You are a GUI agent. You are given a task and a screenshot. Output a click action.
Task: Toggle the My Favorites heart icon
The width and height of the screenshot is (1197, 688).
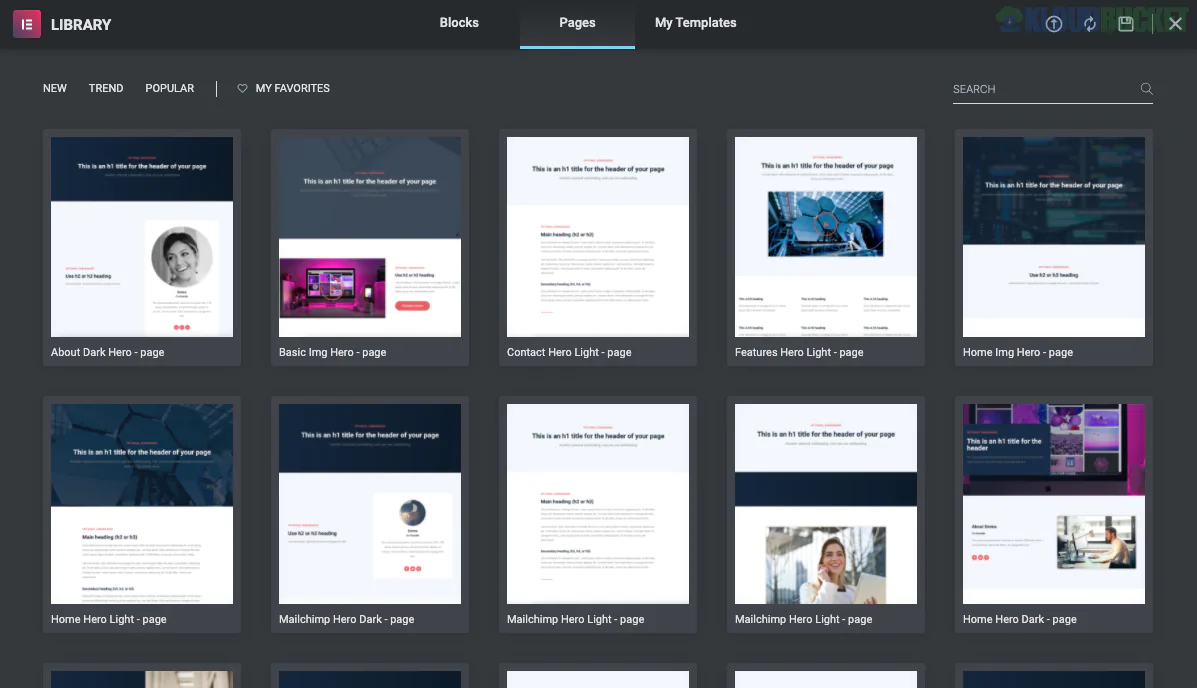tap(241, 88)
